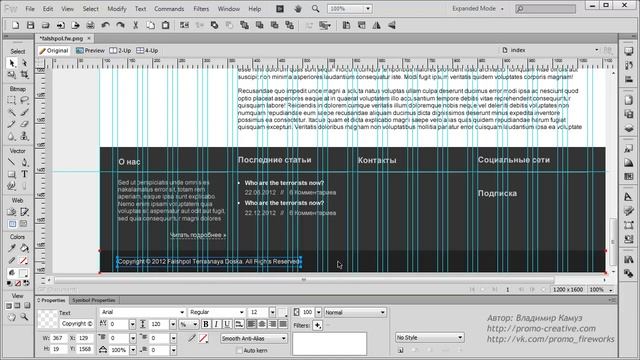The height and width of the screenshot is (360, 640).
Task: Select the Pointer tool
Action: [11, 62]
